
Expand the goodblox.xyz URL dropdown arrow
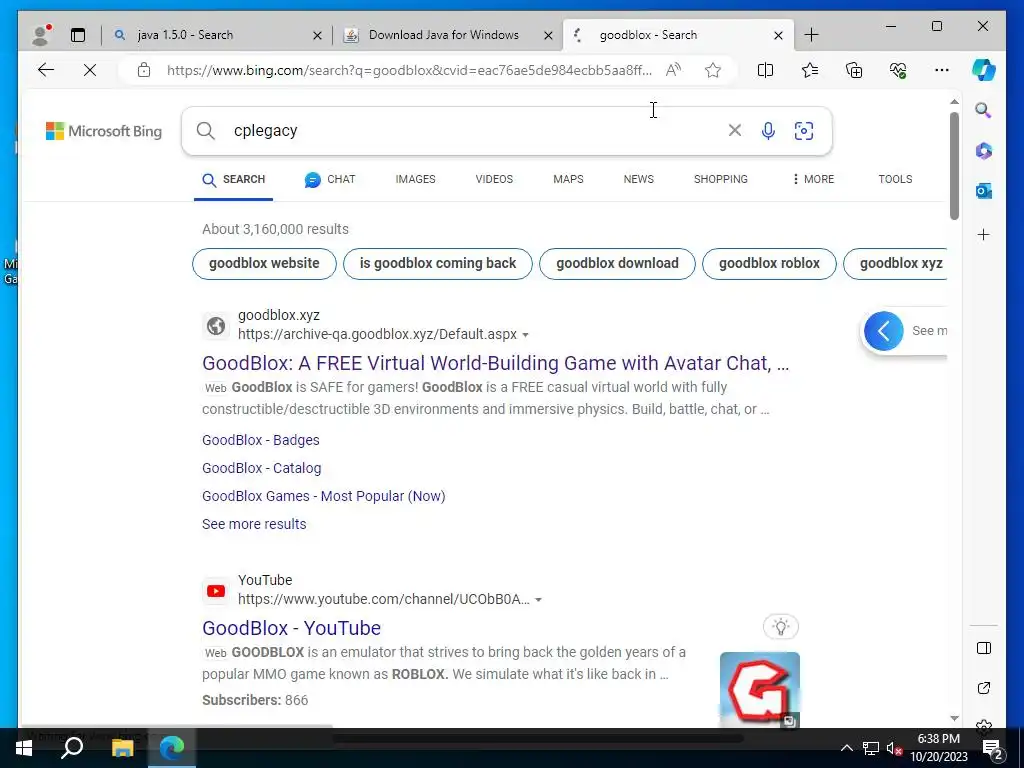(526, 335)
